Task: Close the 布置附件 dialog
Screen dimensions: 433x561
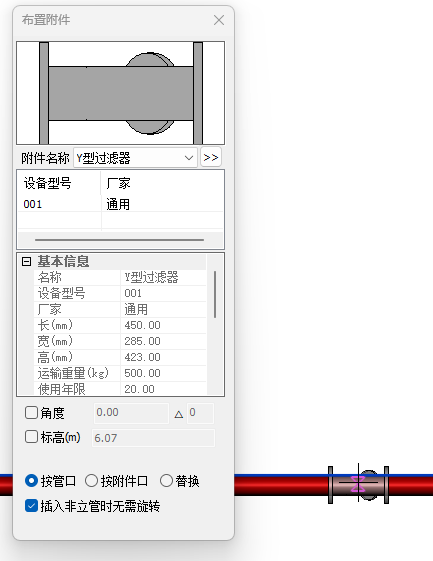Action: (x=219, y=20)
